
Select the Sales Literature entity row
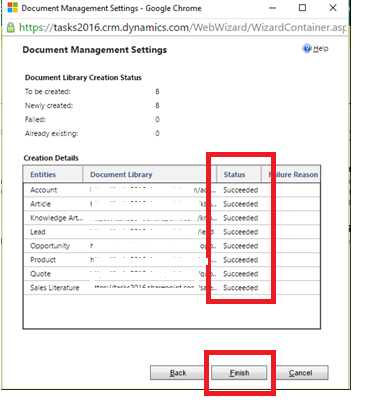(x=172, y=288)
